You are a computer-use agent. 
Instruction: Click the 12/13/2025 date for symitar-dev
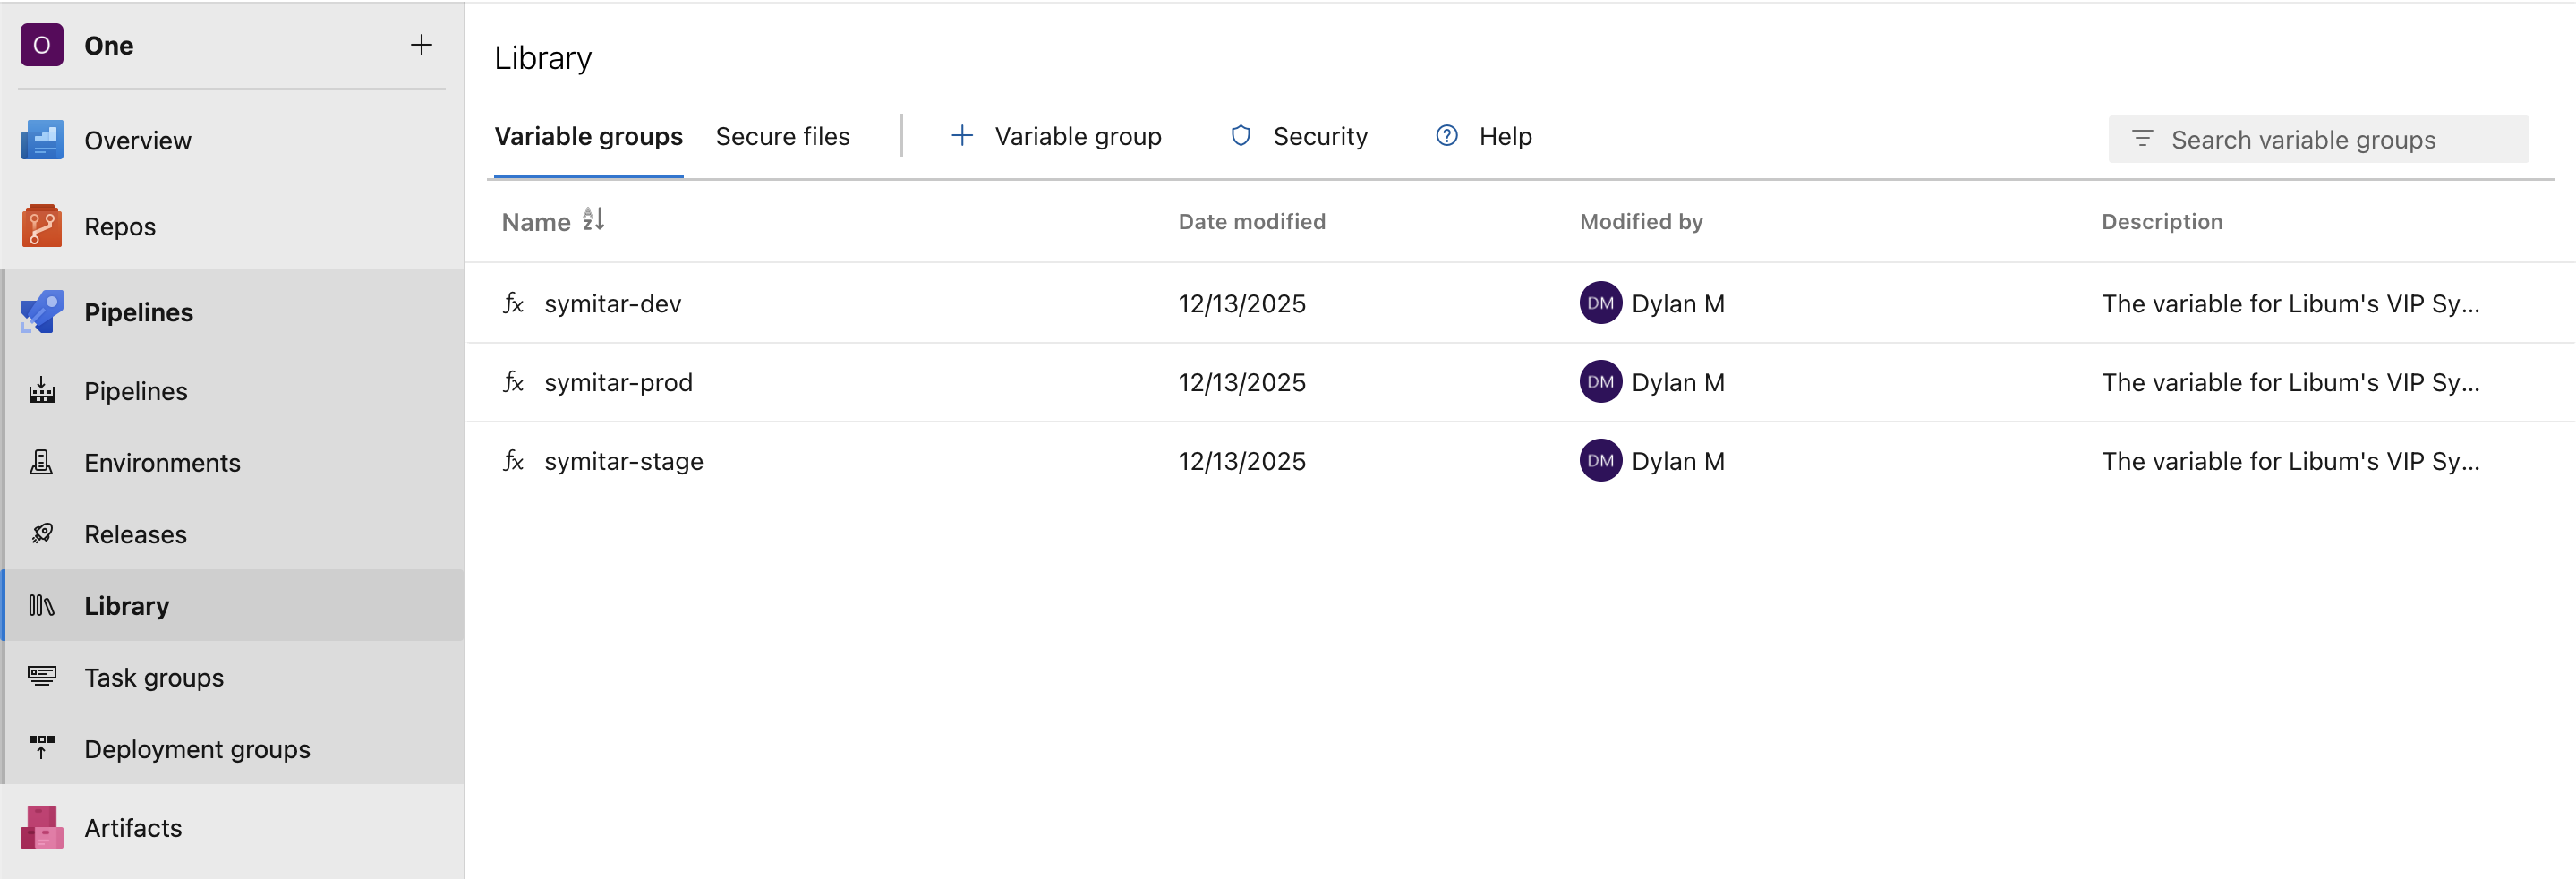tap(1242, 303)
